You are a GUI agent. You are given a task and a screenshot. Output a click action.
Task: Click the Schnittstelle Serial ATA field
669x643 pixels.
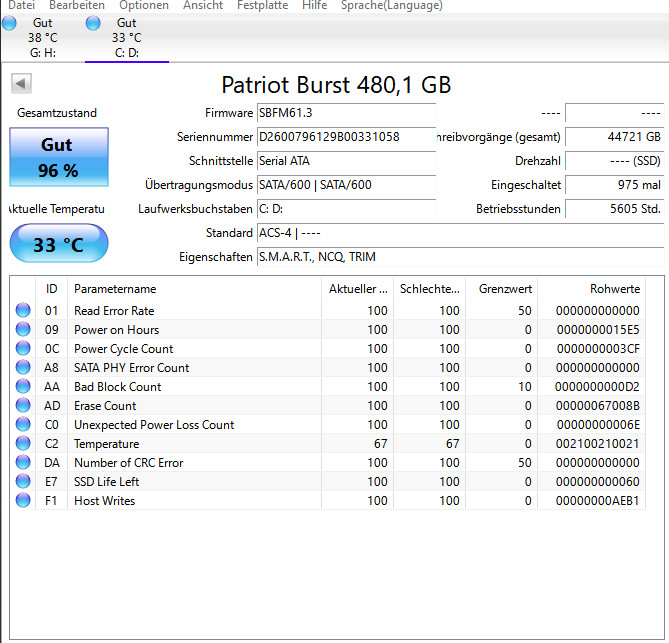tap(346, 161)
